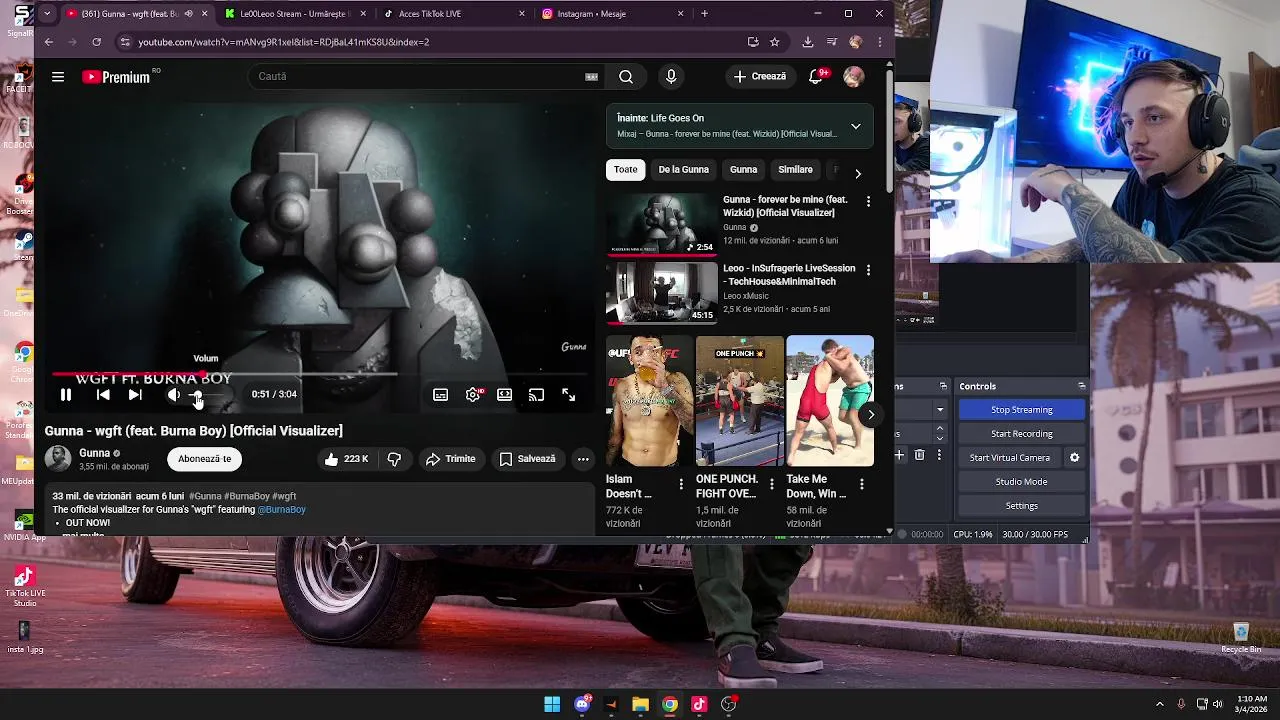The image size is (1280, 720).
Task: Select the Toate filter chip
Action: point(626,170)
